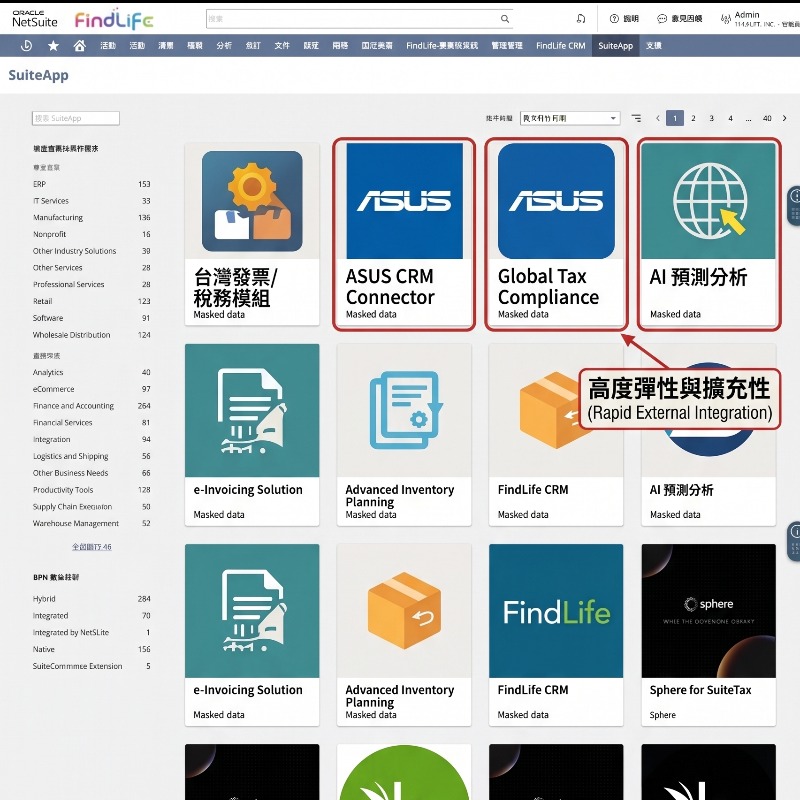The height and width of the screenshot is (800, 800).
Task: Open the feedback speech bubble icon
Action: click(x=662, y=19)
